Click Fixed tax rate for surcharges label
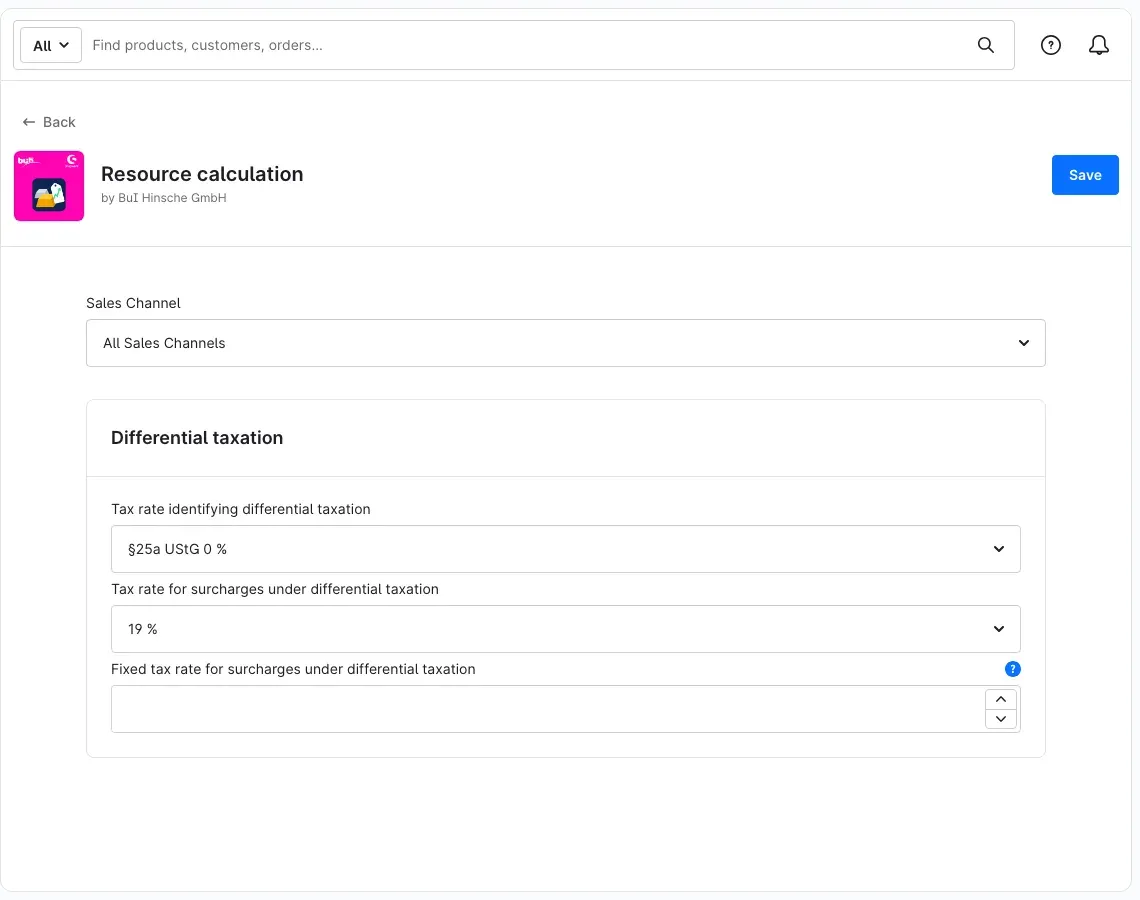 [x=293, y=669]
